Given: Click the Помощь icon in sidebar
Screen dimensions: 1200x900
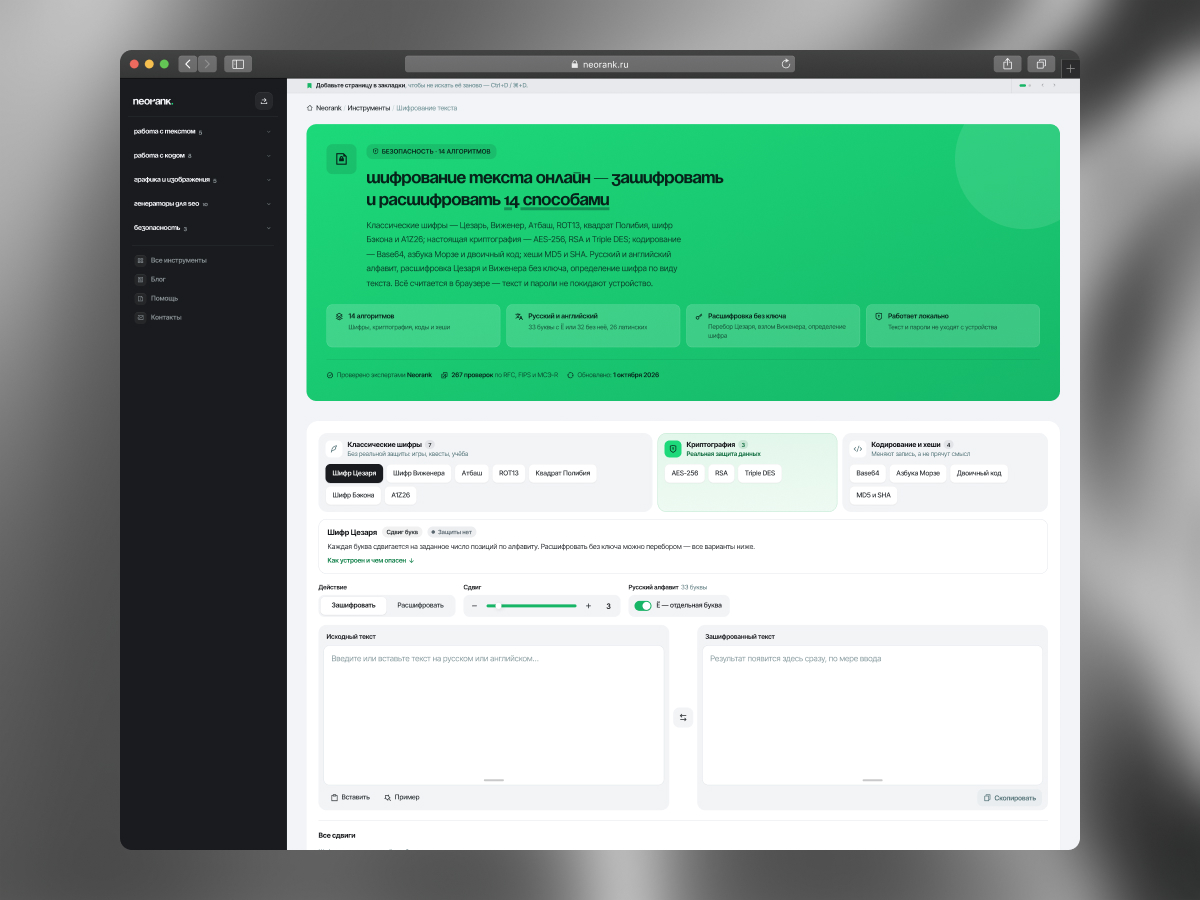Looking at the screenshot, I should tap(140, 298).
